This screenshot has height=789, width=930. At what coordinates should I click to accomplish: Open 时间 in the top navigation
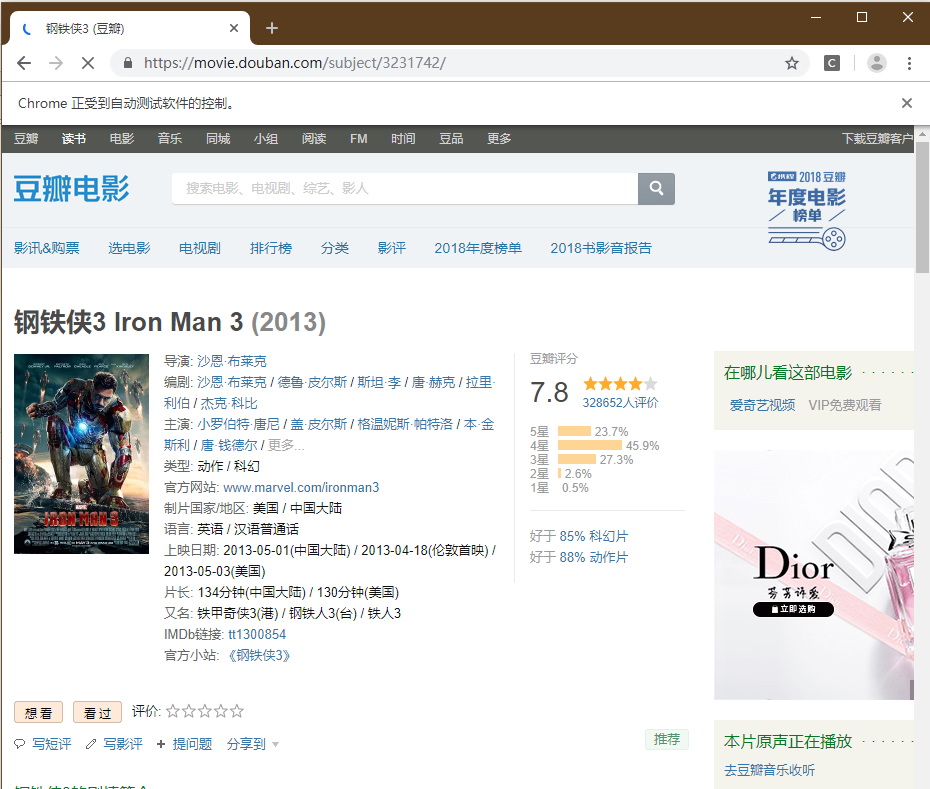point(403,139)
